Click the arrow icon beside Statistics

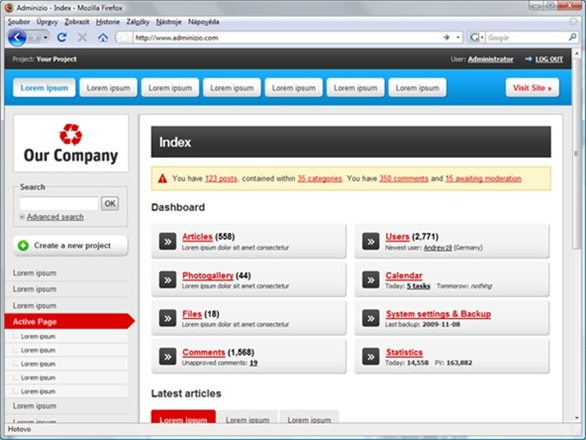pyautogui.click(x=371, y=357)
